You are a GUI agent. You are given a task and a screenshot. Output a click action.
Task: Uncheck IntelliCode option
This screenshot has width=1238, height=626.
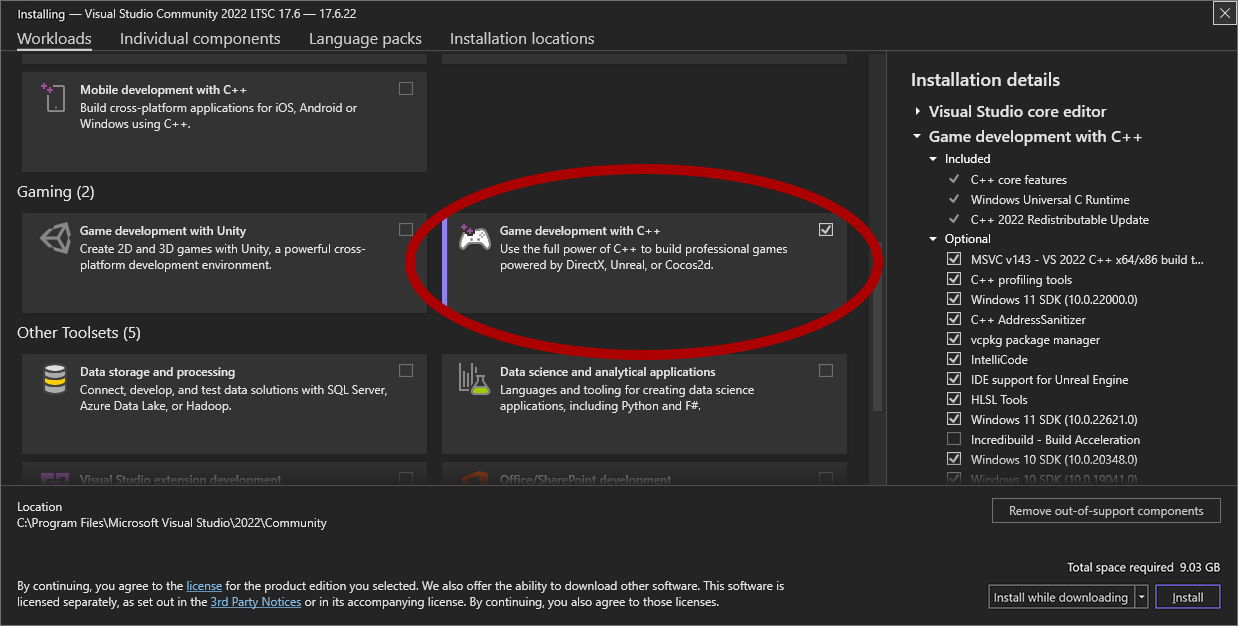pos(954,359)
